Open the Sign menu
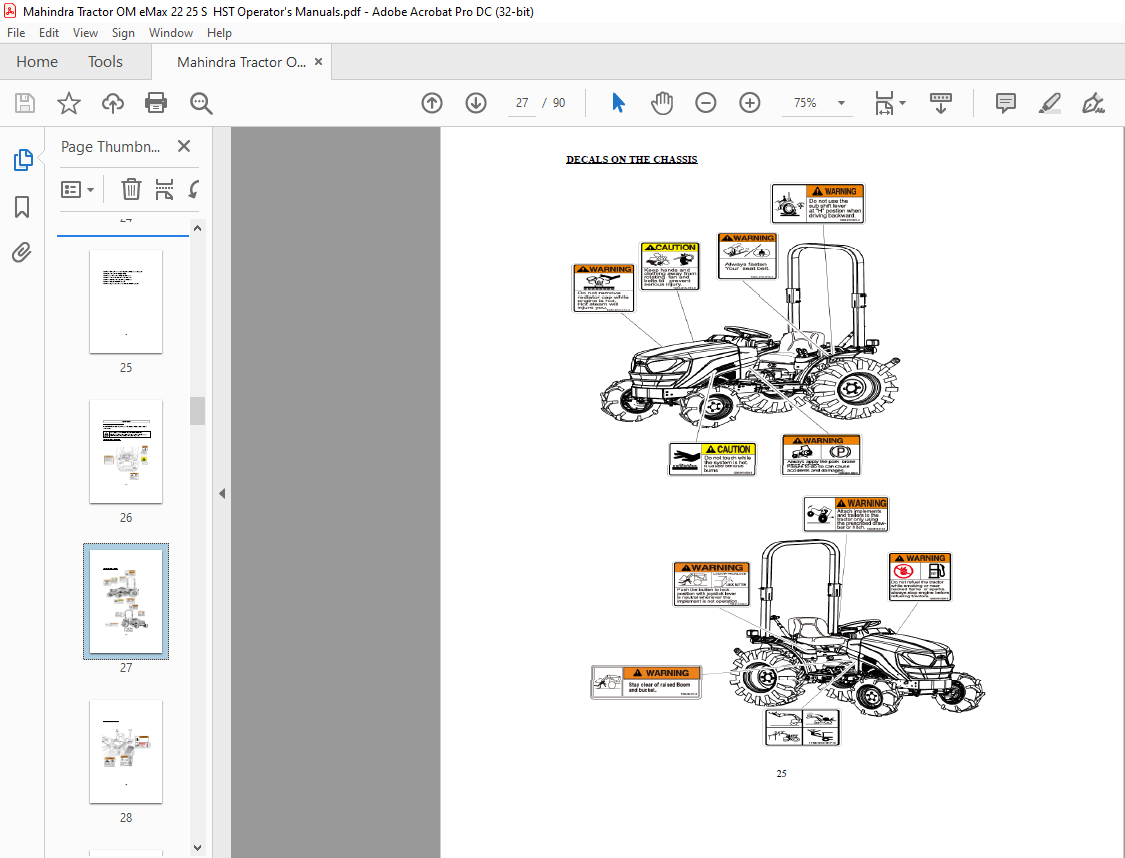 pyautogui.click(x=123, y=33)
